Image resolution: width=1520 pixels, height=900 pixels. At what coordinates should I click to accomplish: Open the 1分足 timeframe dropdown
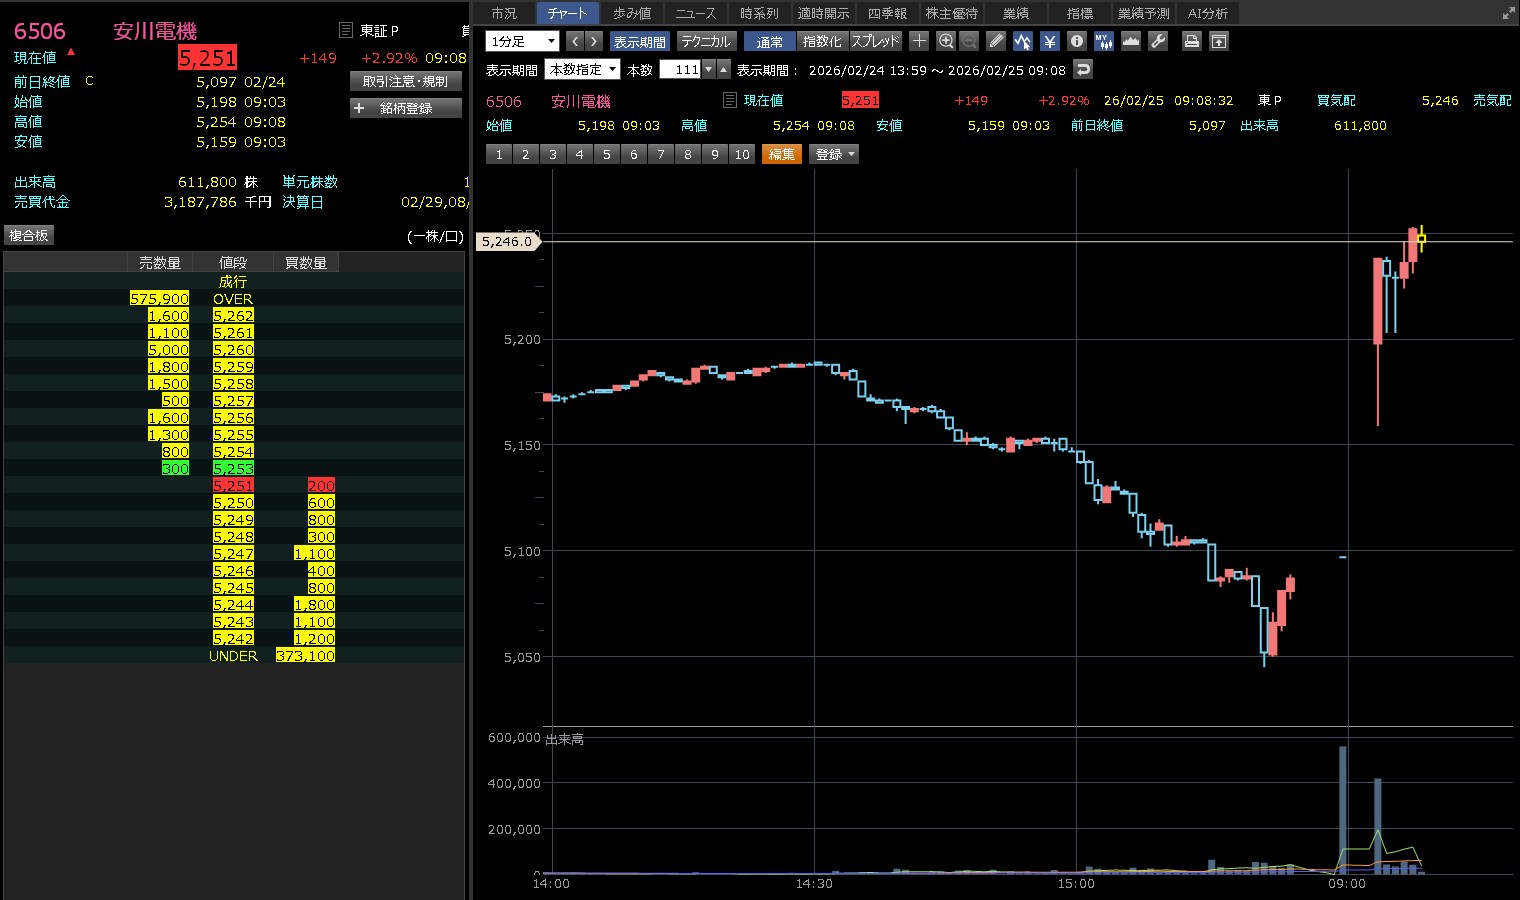(x=522, y=41)
